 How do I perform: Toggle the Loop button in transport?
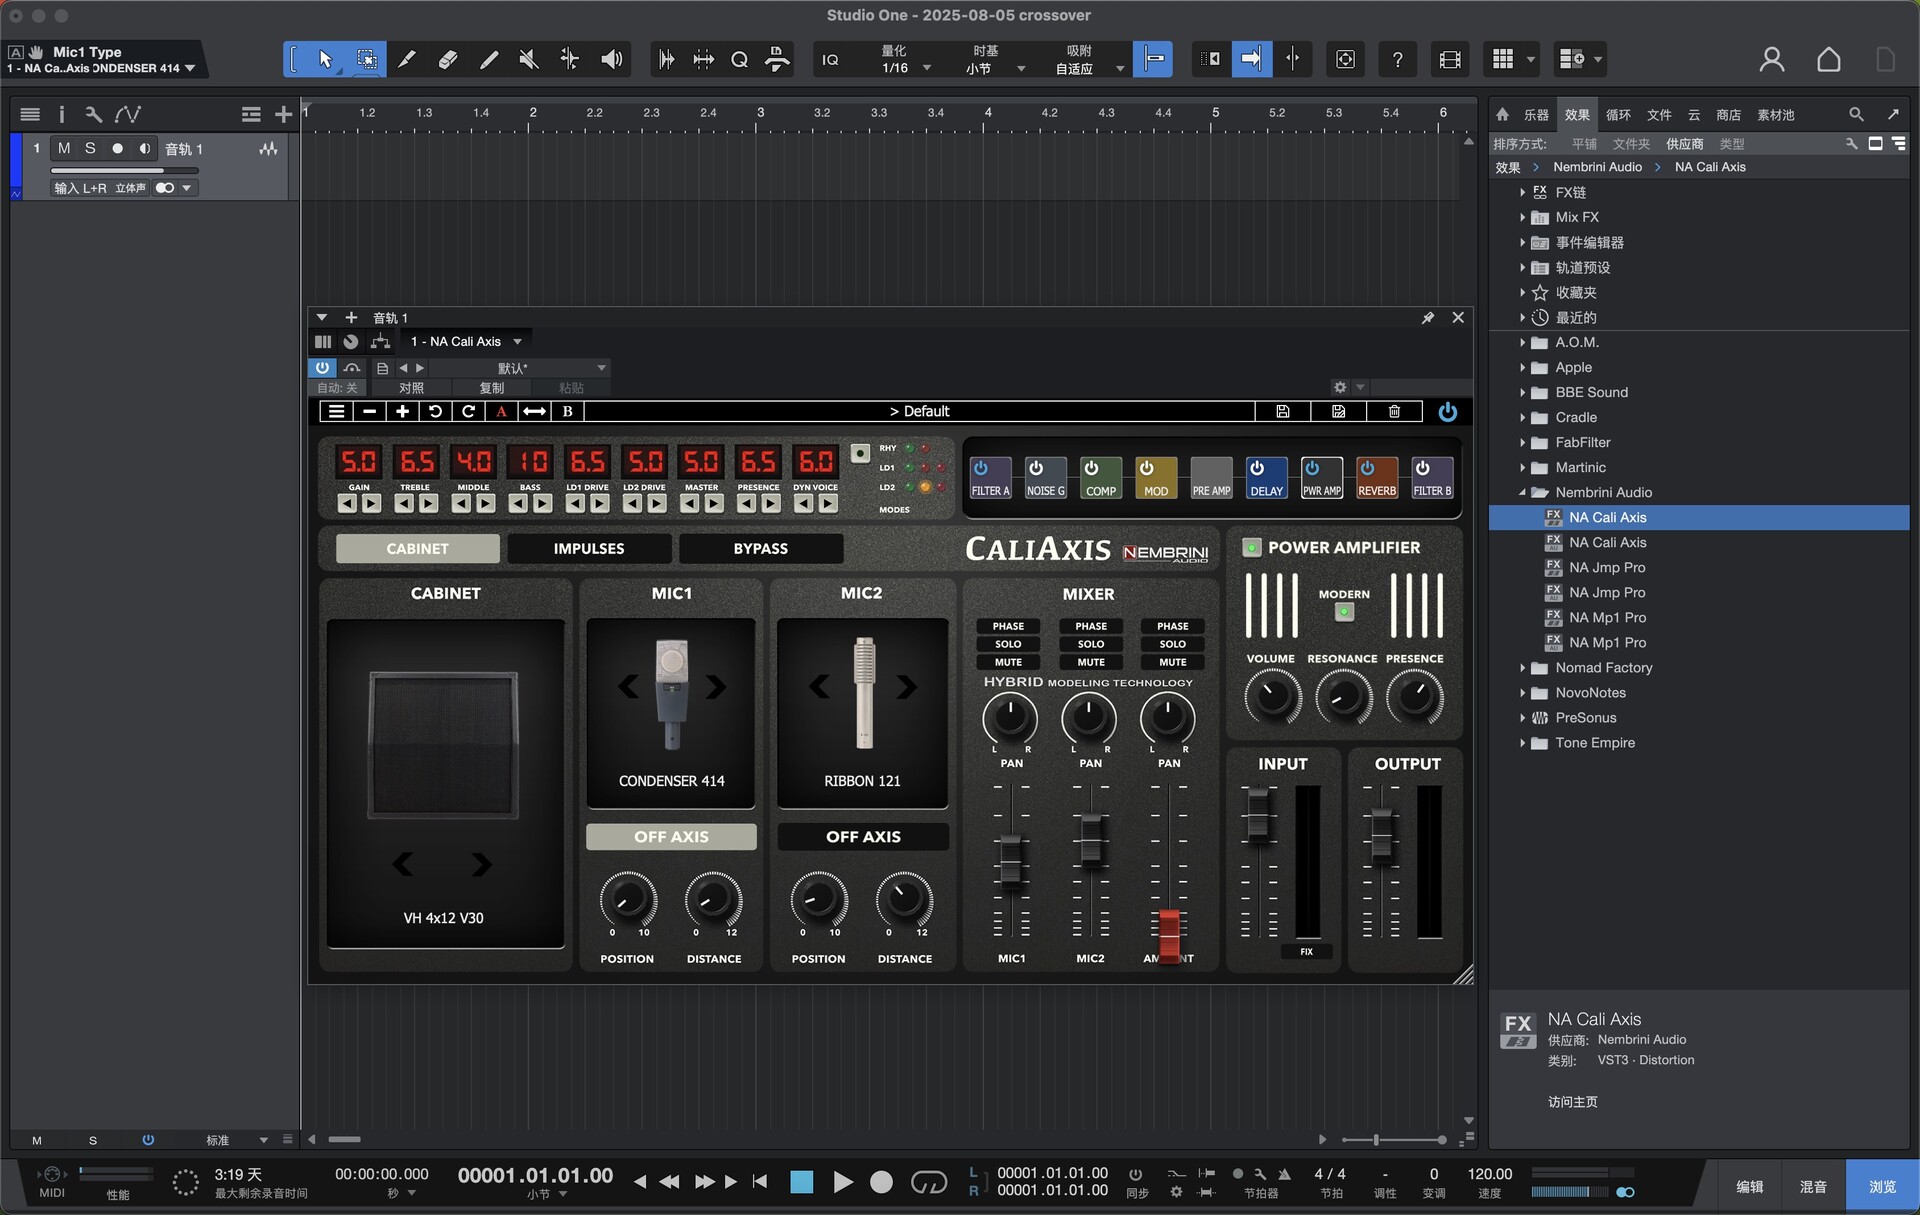pyautogui.click(x=928, y=1182)
